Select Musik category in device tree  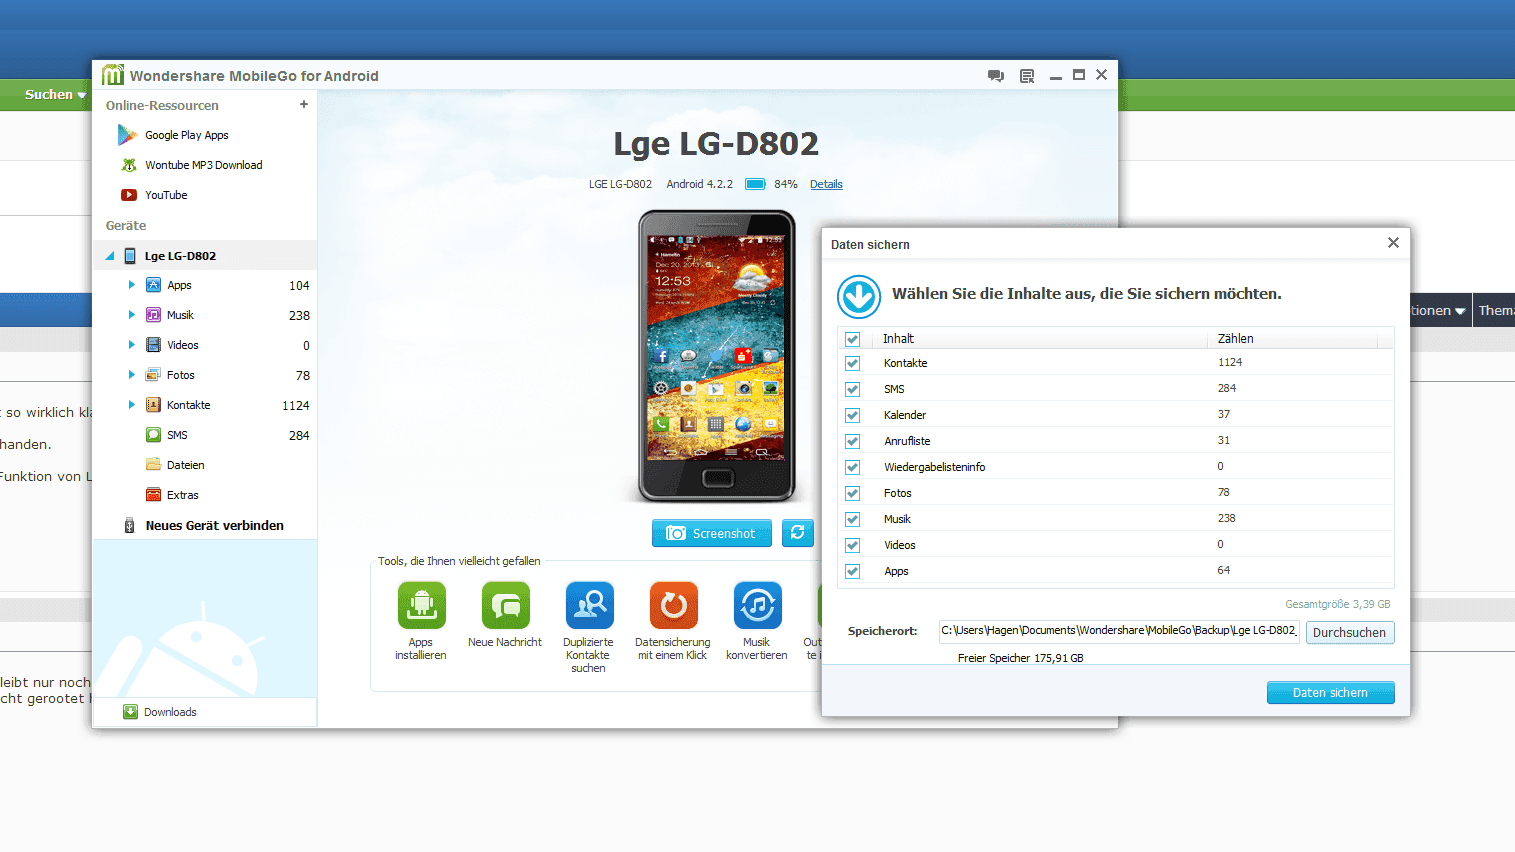tap(180, 315)
